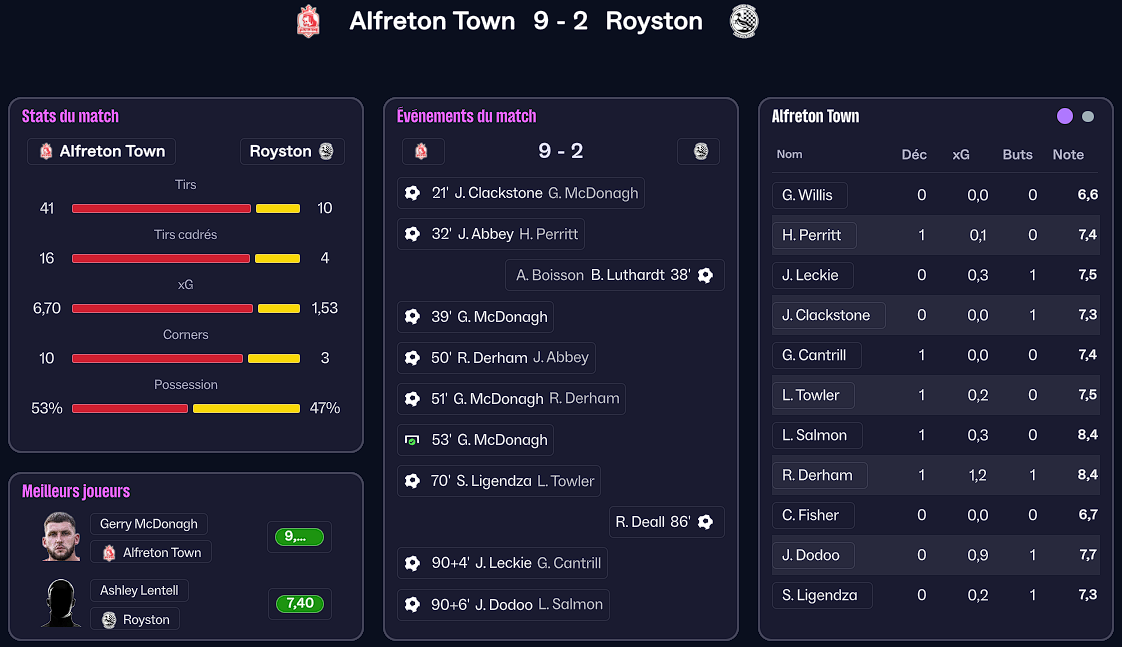1122x647 pixels.
Task: Click the goal icon beside R. Deall 86'
Action: (705, 522)
